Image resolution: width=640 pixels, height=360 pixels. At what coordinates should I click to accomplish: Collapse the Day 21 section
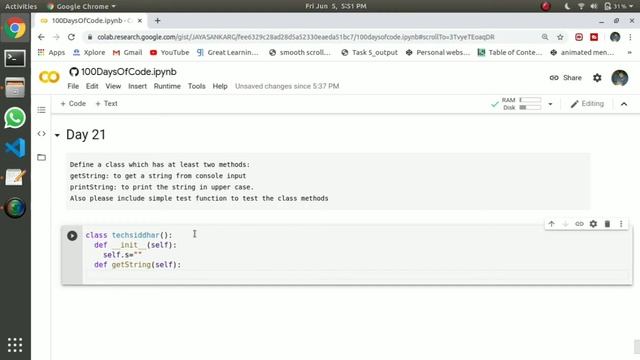(57, 135)
